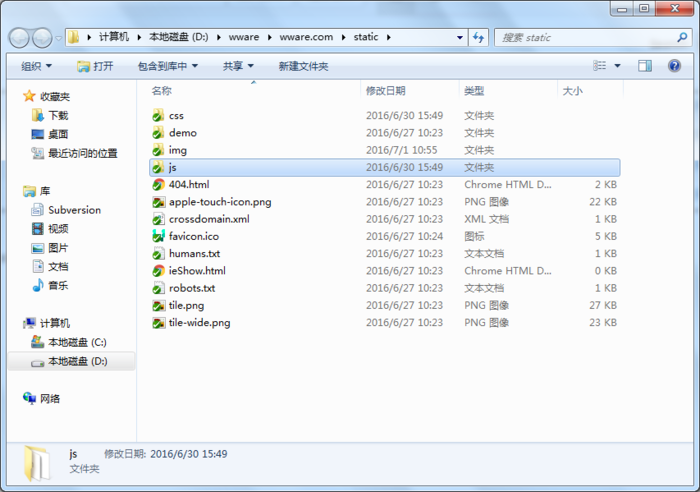Open the help question mark icon

point(674,66)
